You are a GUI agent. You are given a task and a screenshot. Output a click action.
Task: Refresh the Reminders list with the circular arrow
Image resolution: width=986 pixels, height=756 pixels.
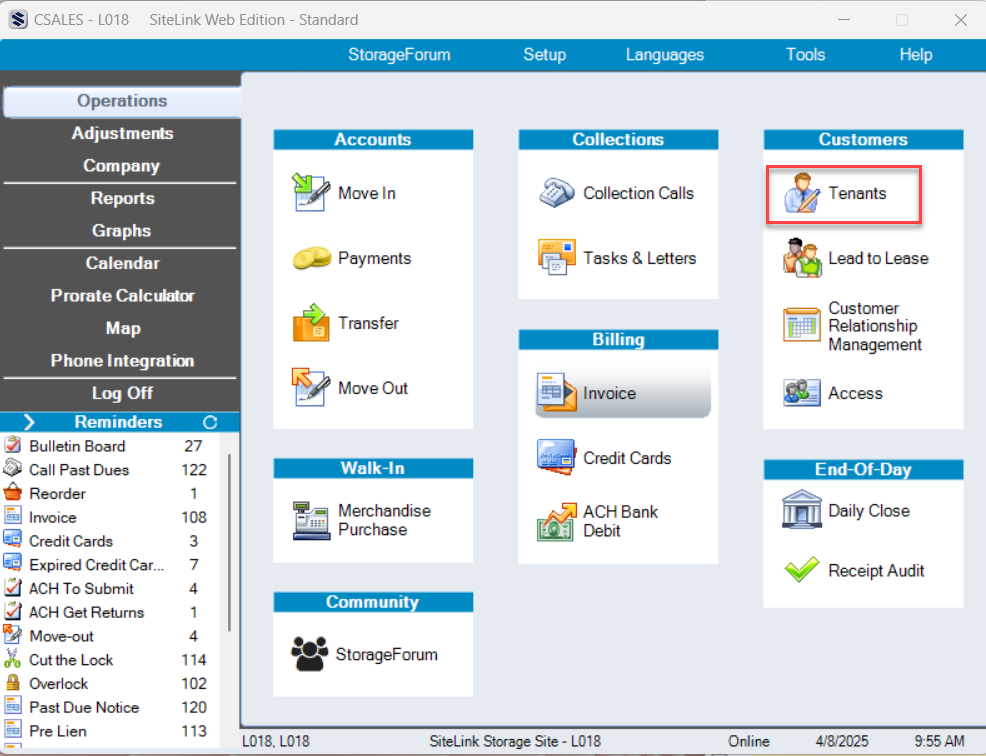pyautogui.click(x=210, y=422)
